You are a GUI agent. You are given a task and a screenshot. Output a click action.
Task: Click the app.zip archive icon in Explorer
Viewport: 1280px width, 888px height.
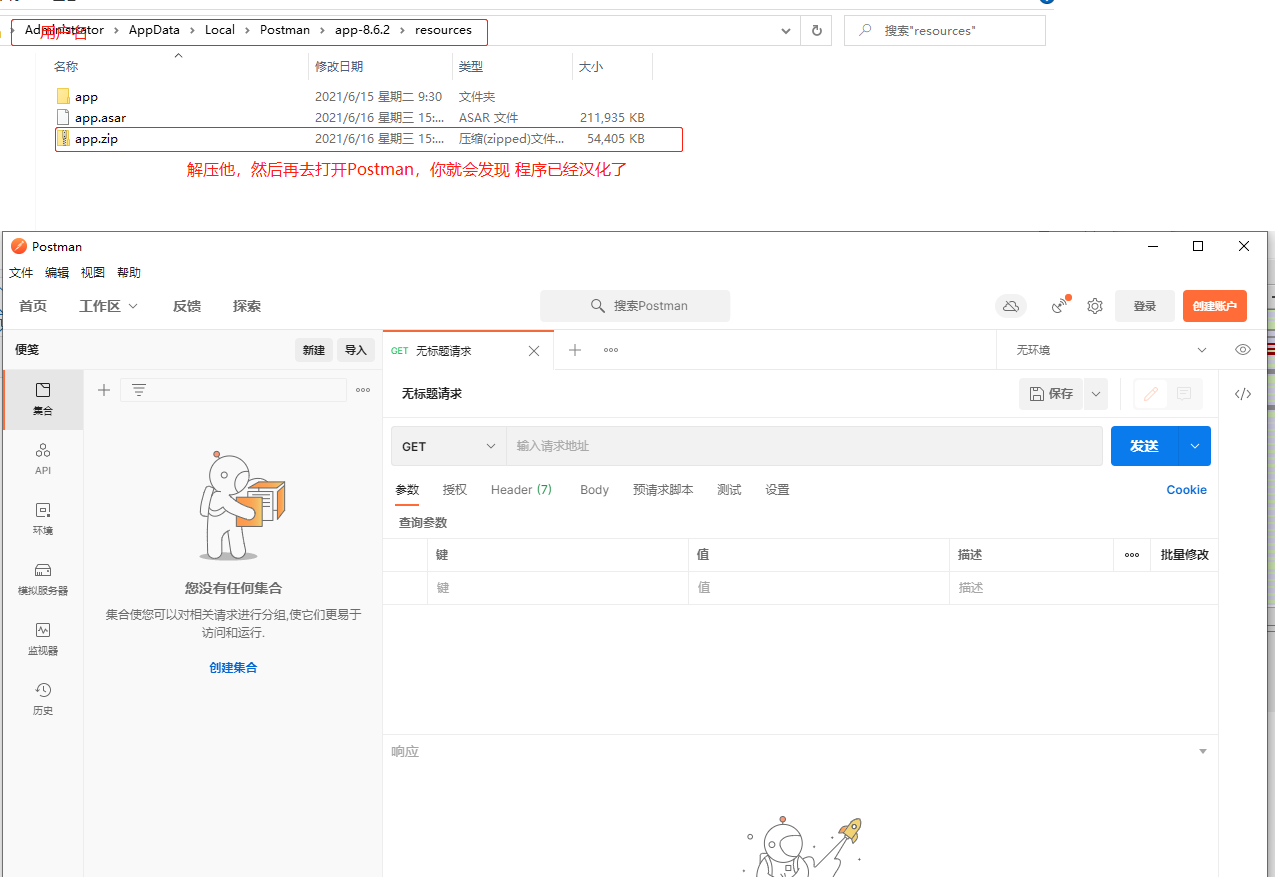coord(63,139)
